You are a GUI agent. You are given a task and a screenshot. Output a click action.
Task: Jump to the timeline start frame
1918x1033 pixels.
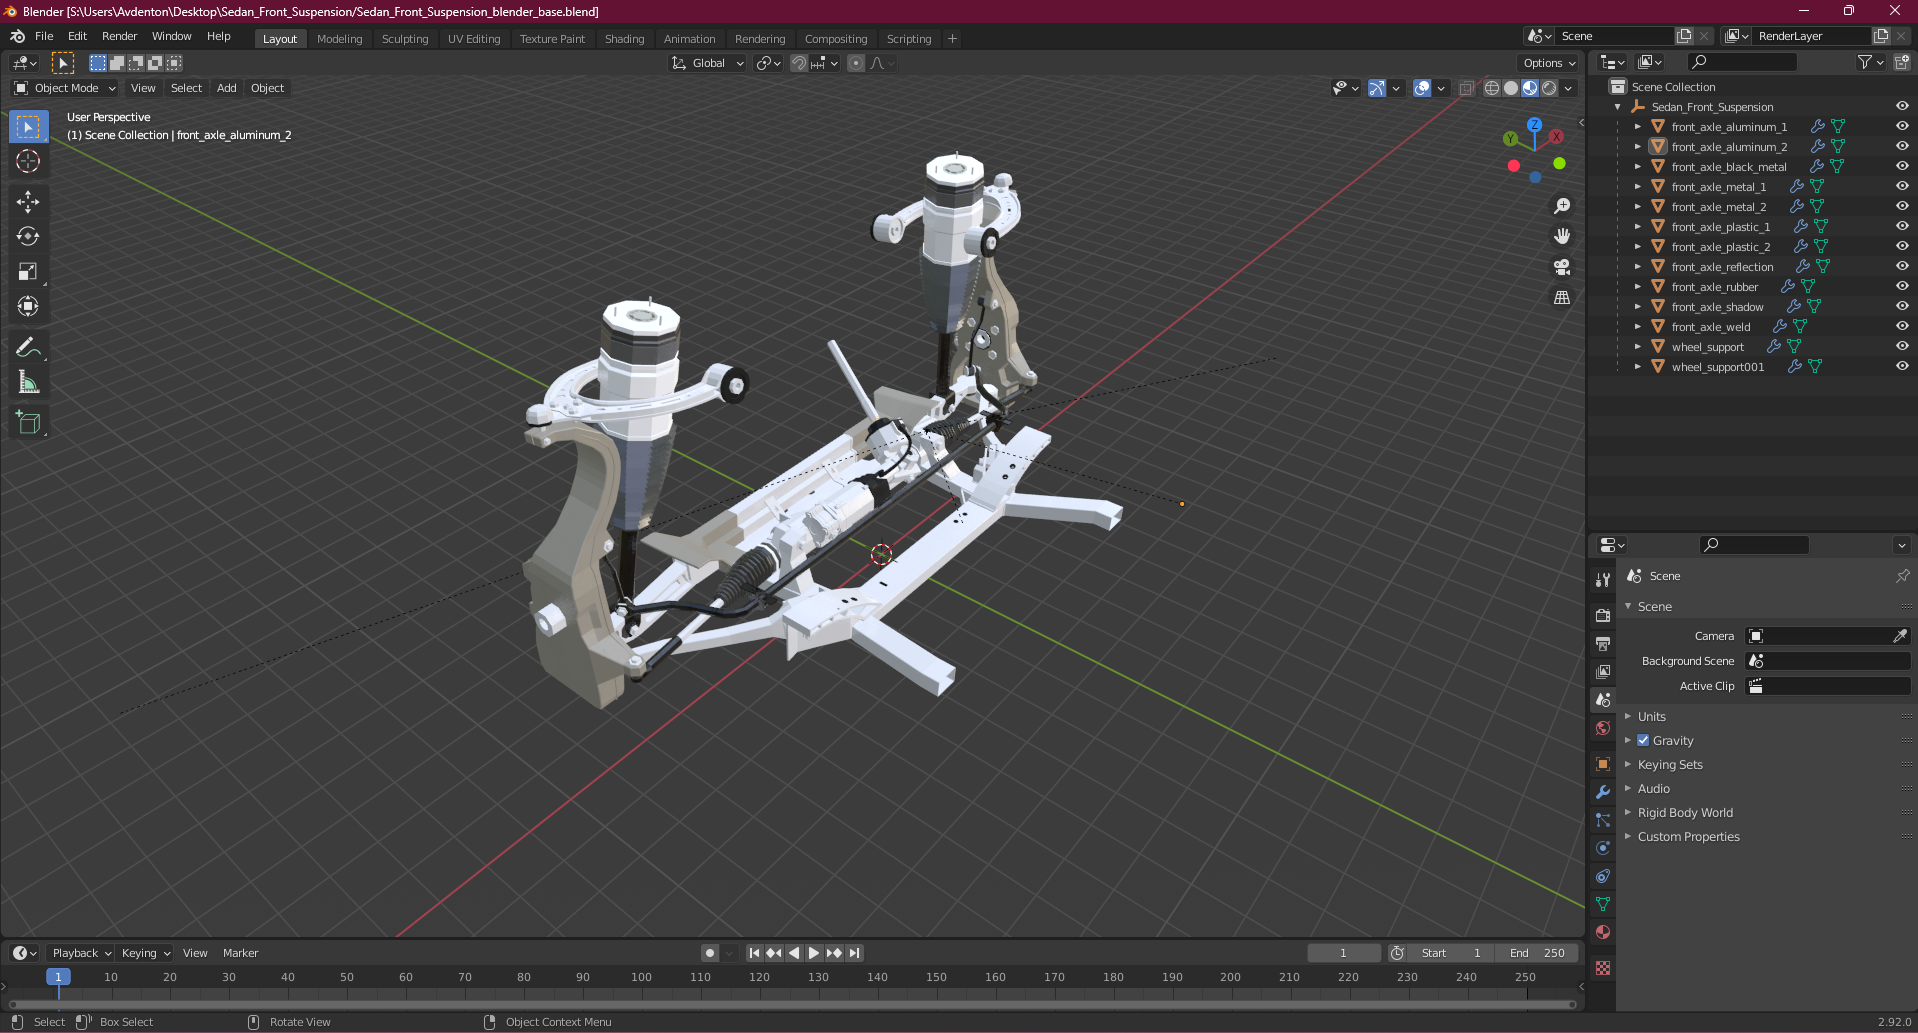[754, 953]
